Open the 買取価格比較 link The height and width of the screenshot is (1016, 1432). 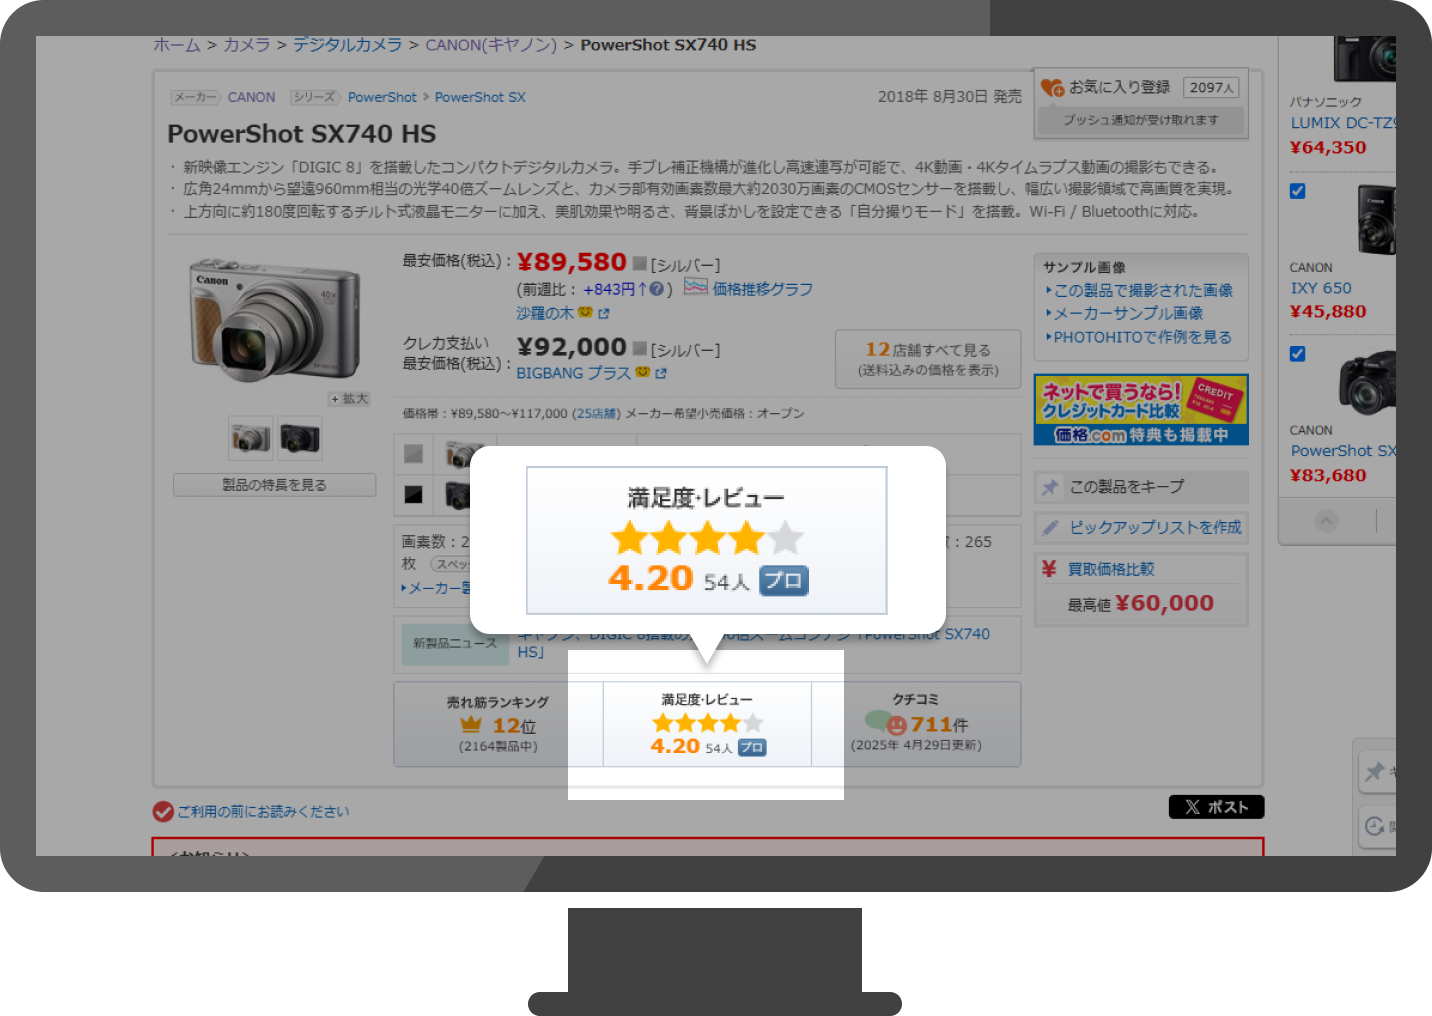[1111, 569]
